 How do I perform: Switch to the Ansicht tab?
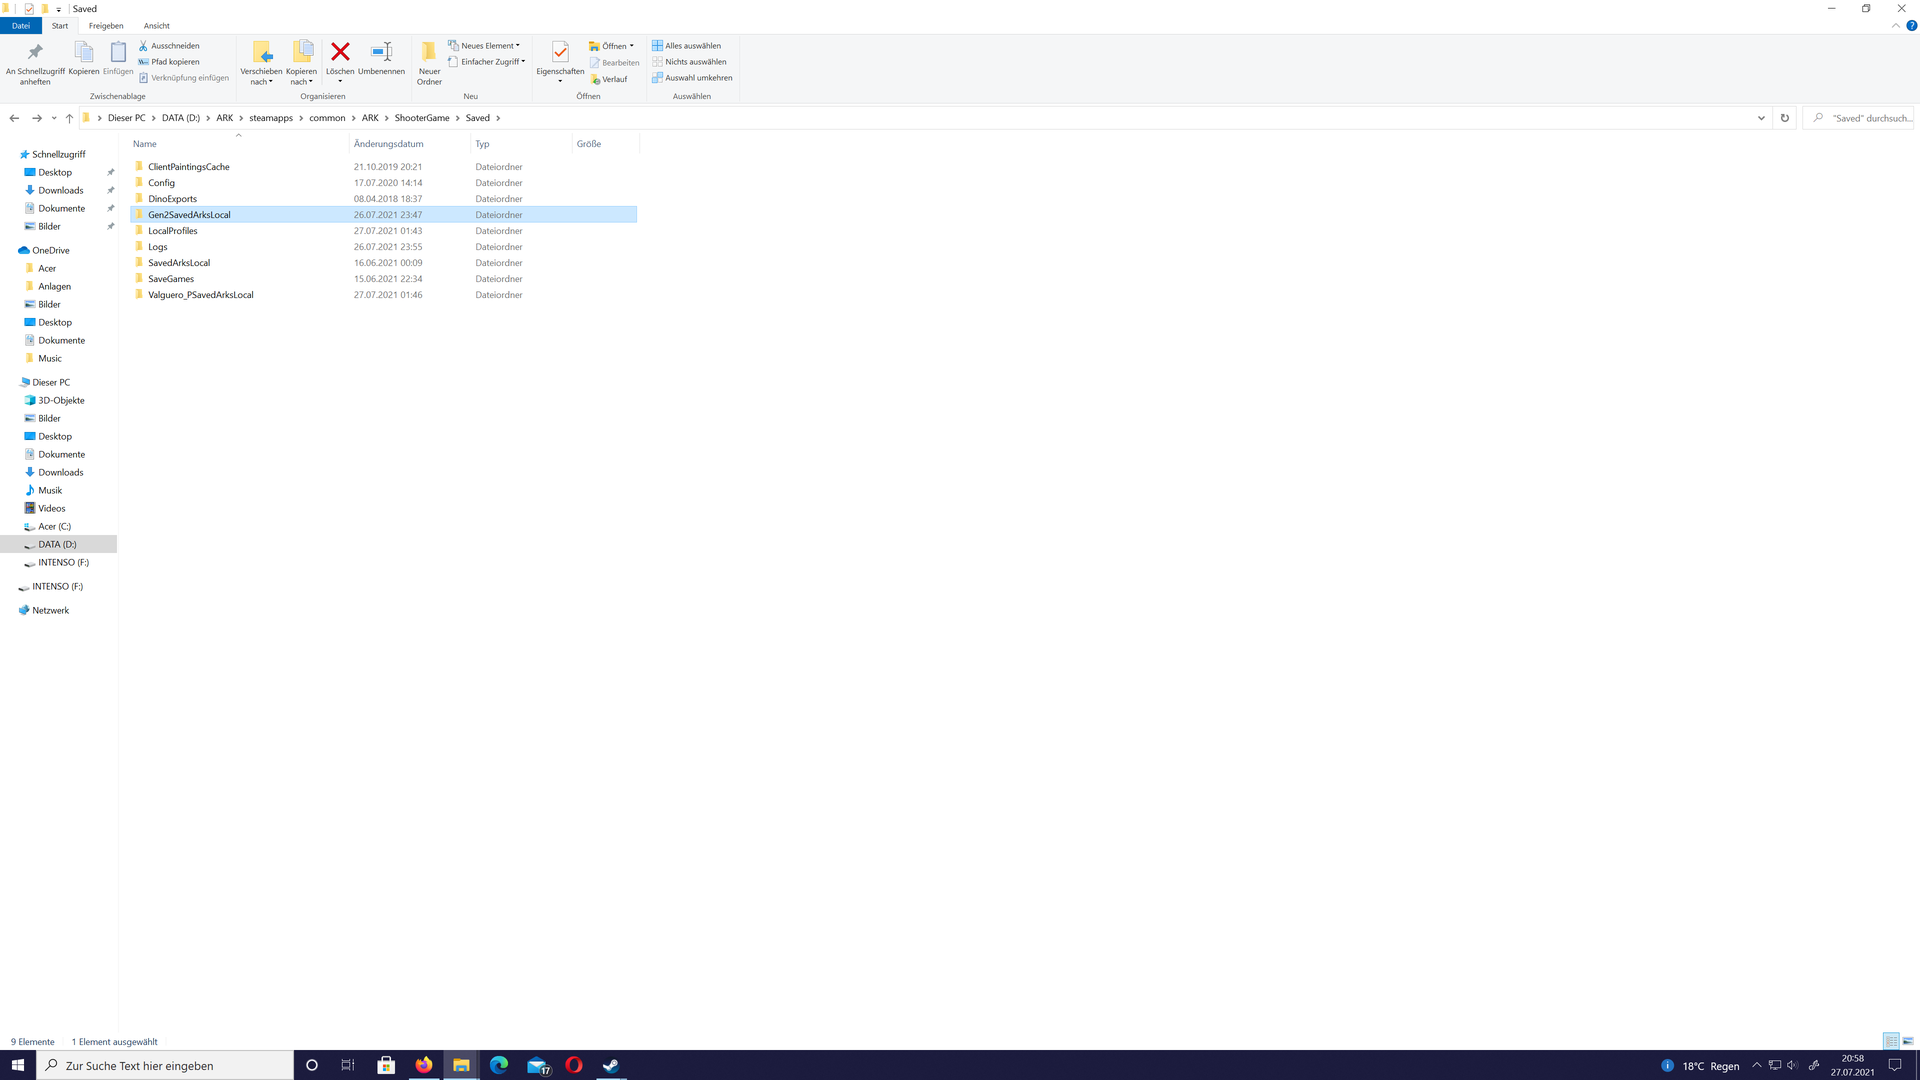point(157,26)
